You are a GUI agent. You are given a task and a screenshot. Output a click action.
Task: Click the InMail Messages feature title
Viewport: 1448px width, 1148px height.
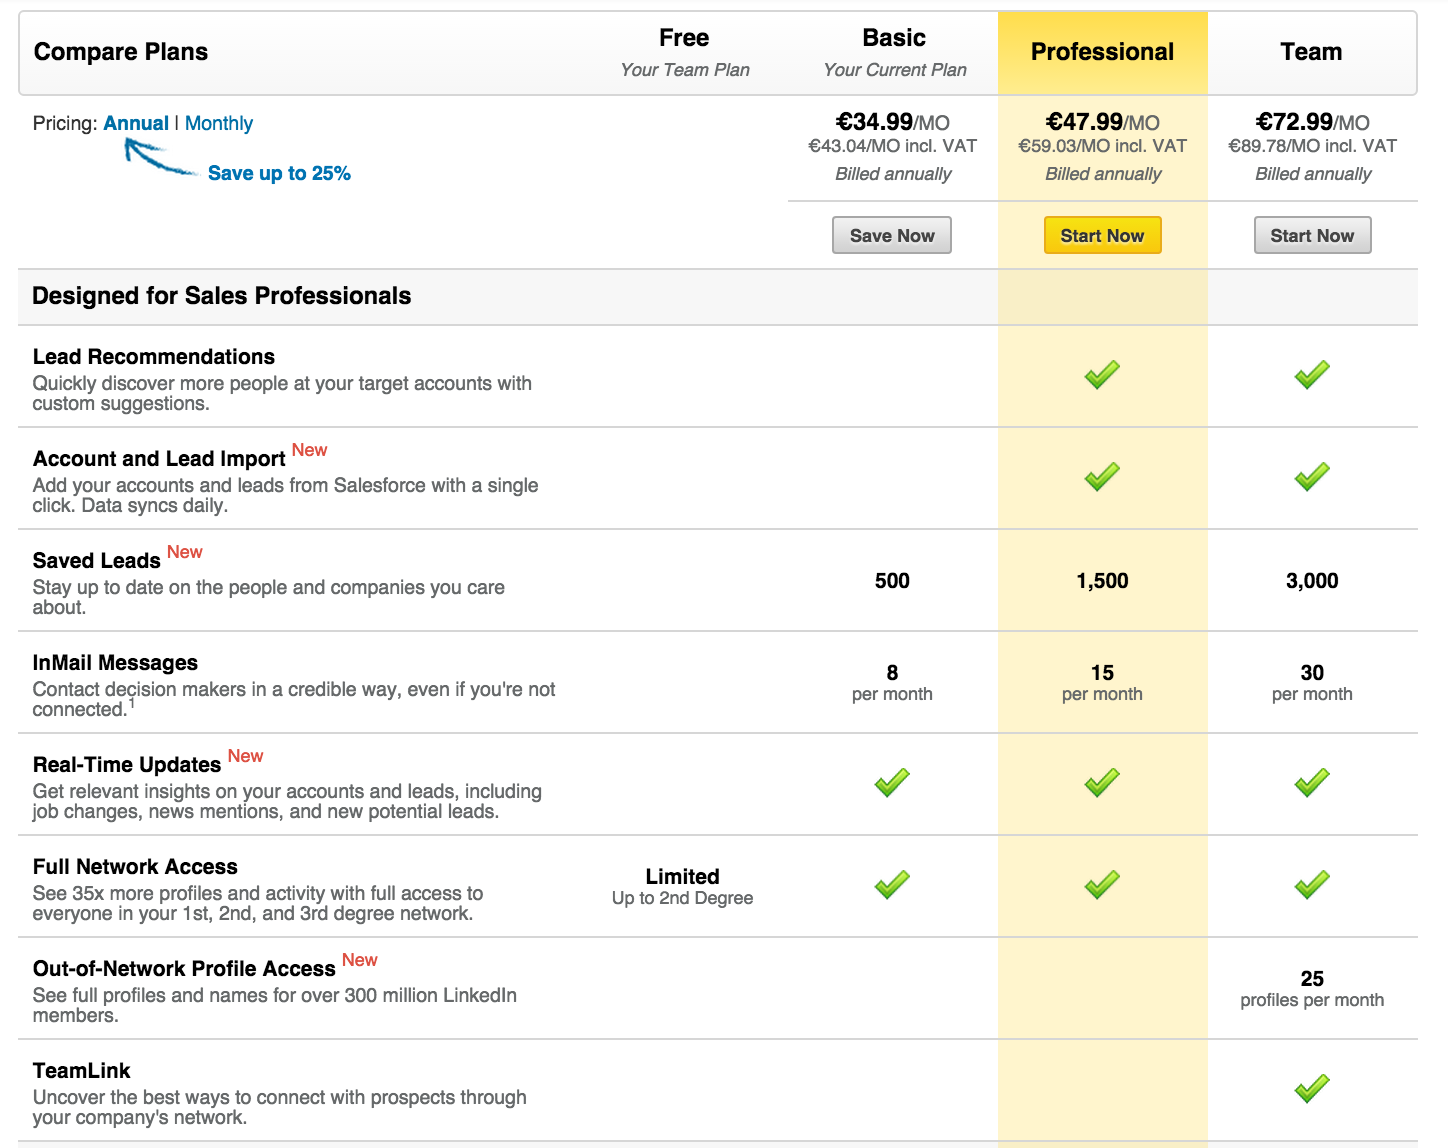click(x=115, y=663)
